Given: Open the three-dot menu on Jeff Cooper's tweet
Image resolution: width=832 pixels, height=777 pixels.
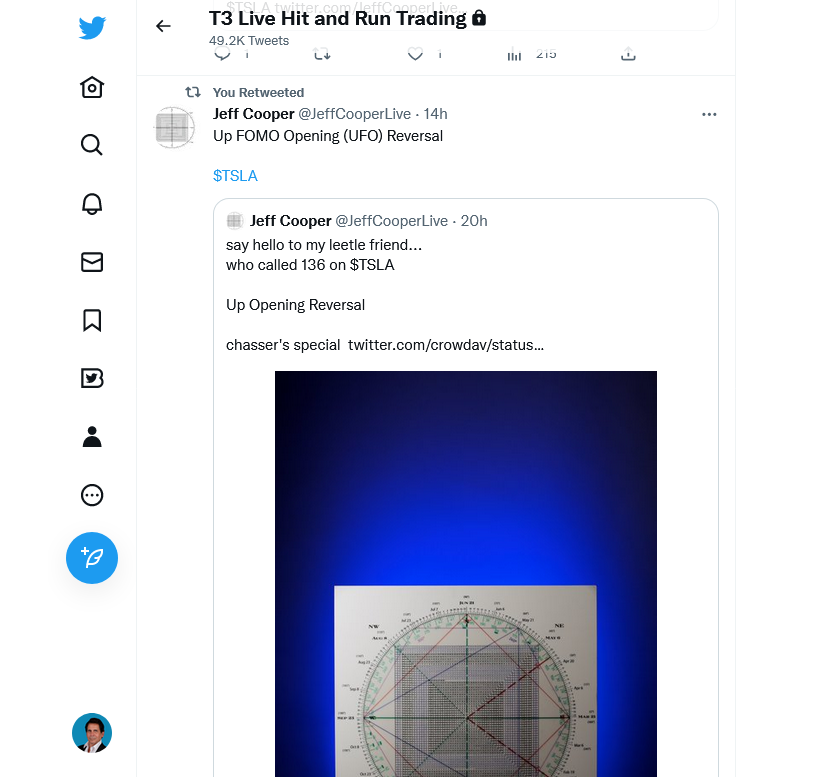Looking at the screenshot, I should pyautogui.click(x=709, y=115).
